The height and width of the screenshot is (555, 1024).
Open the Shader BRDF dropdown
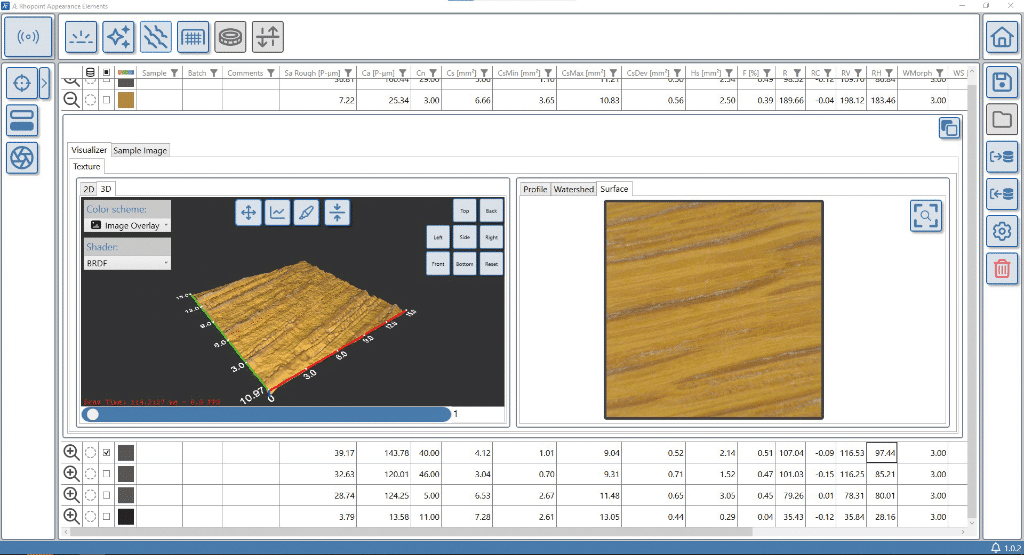click(127, 262)
